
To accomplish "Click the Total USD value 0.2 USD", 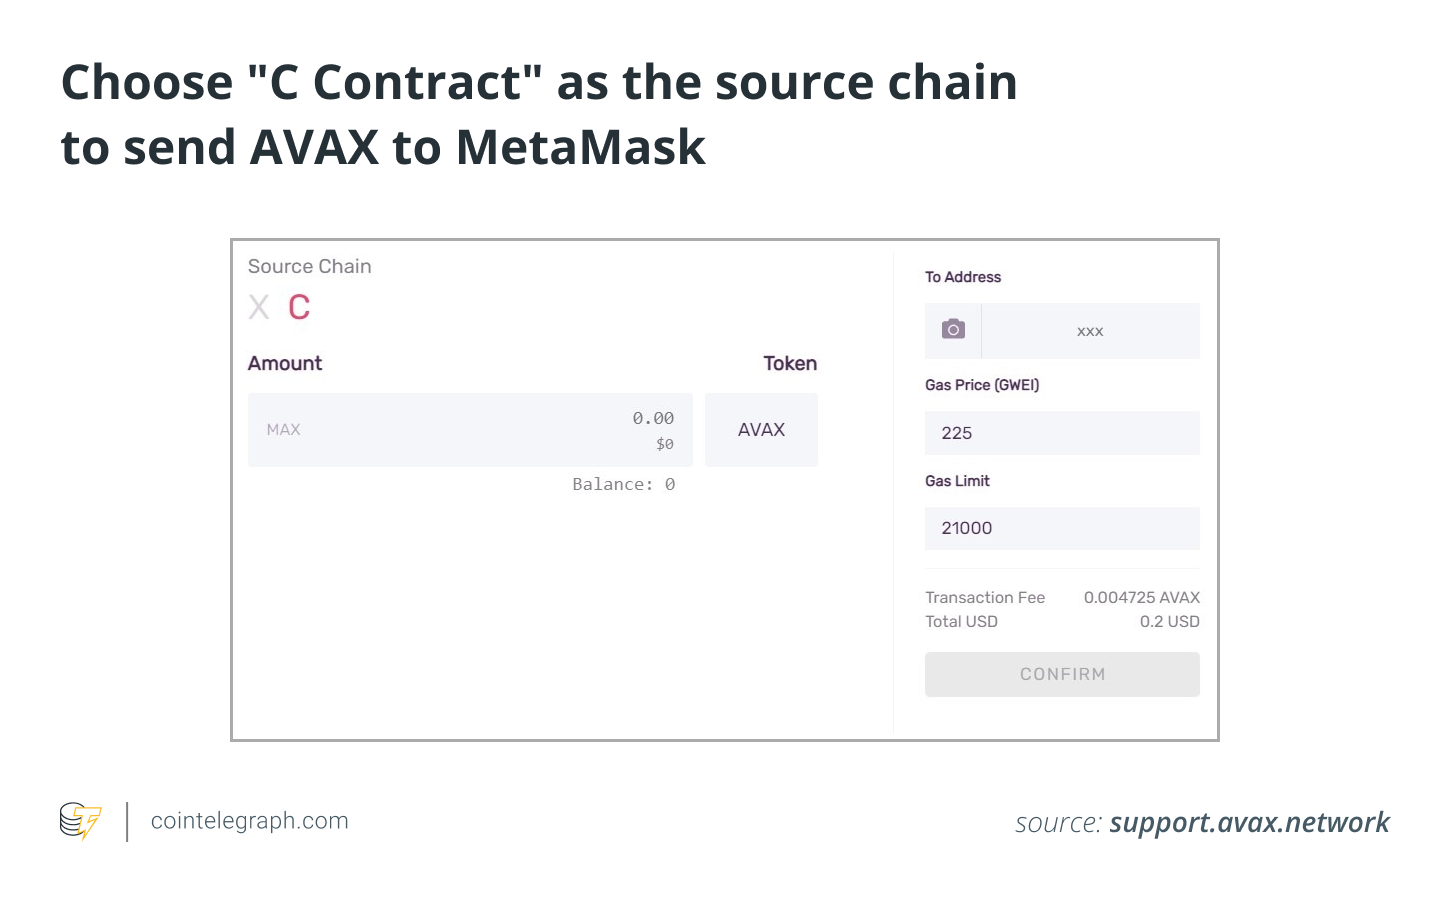I will tap(1170, 621).
